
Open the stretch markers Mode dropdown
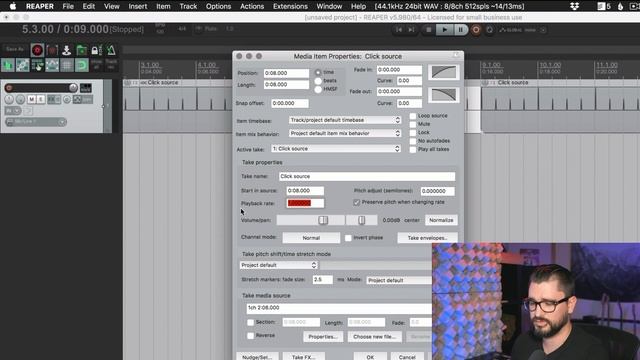[399, 280]
